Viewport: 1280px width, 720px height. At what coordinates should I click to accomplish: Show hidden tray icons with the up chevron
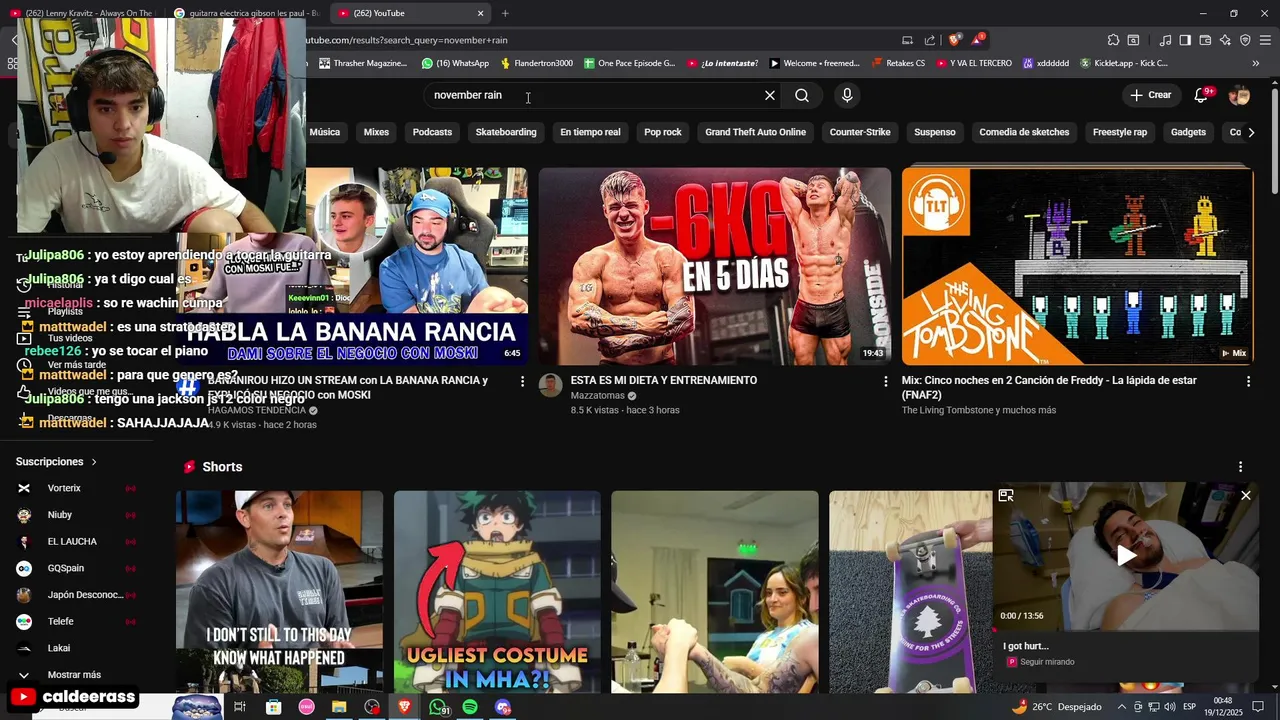pos(1121,707)
